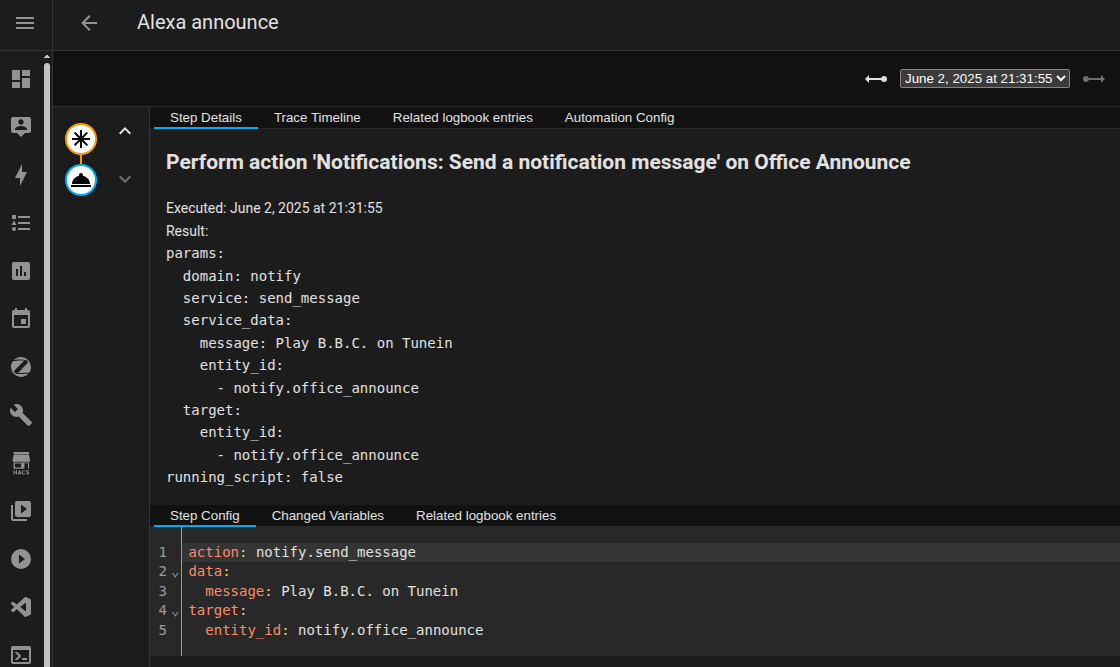Click code line 3 message text
This screenshot has width=1120, height=667.
[369, 591]
